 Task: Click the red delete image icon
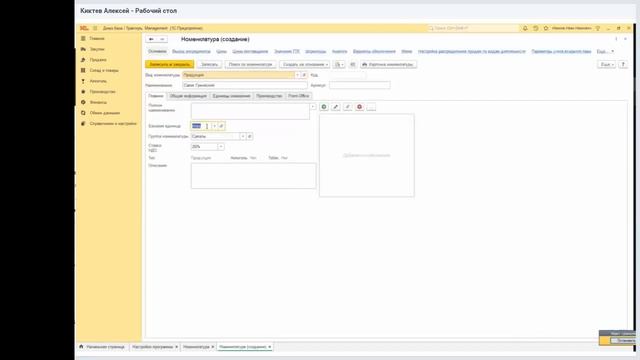(359, 107)
